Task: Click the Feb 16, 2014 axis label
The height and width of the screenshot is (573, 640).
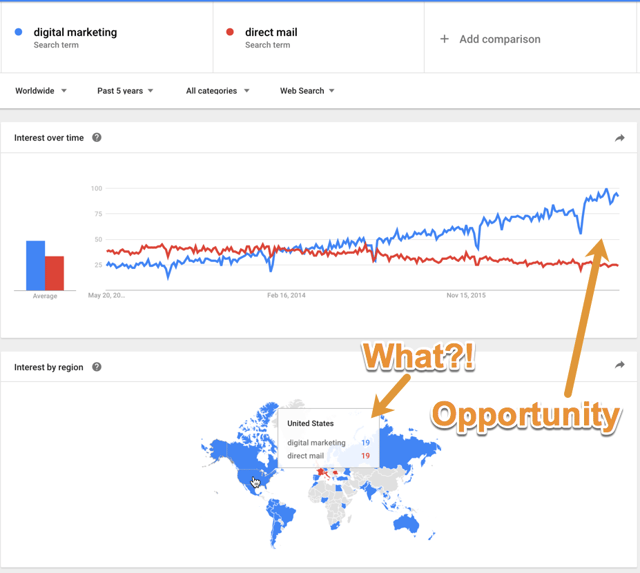Action: tap(286, 295)
